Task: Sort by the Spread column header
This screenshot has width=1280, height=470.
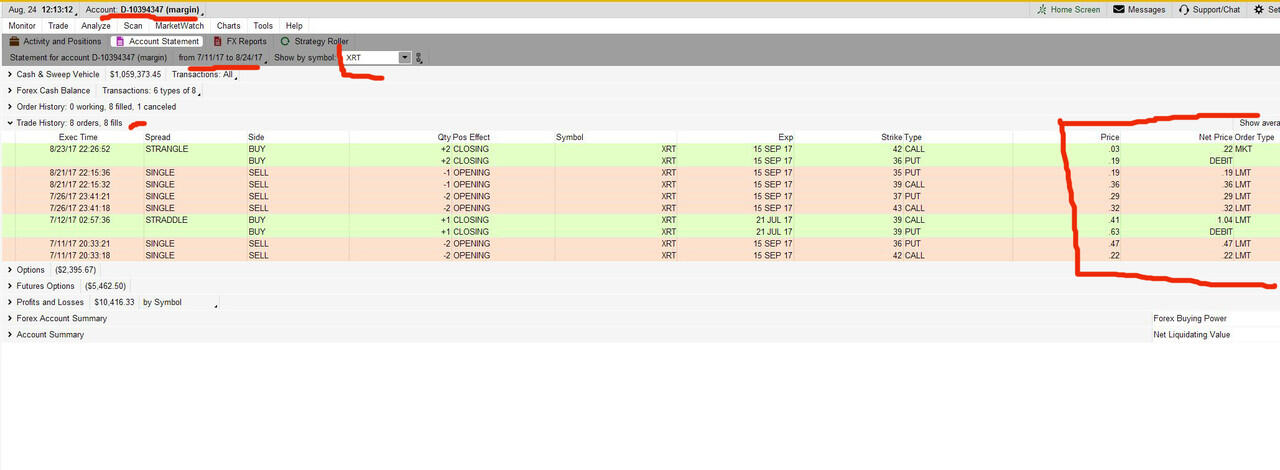Action: 158,137
